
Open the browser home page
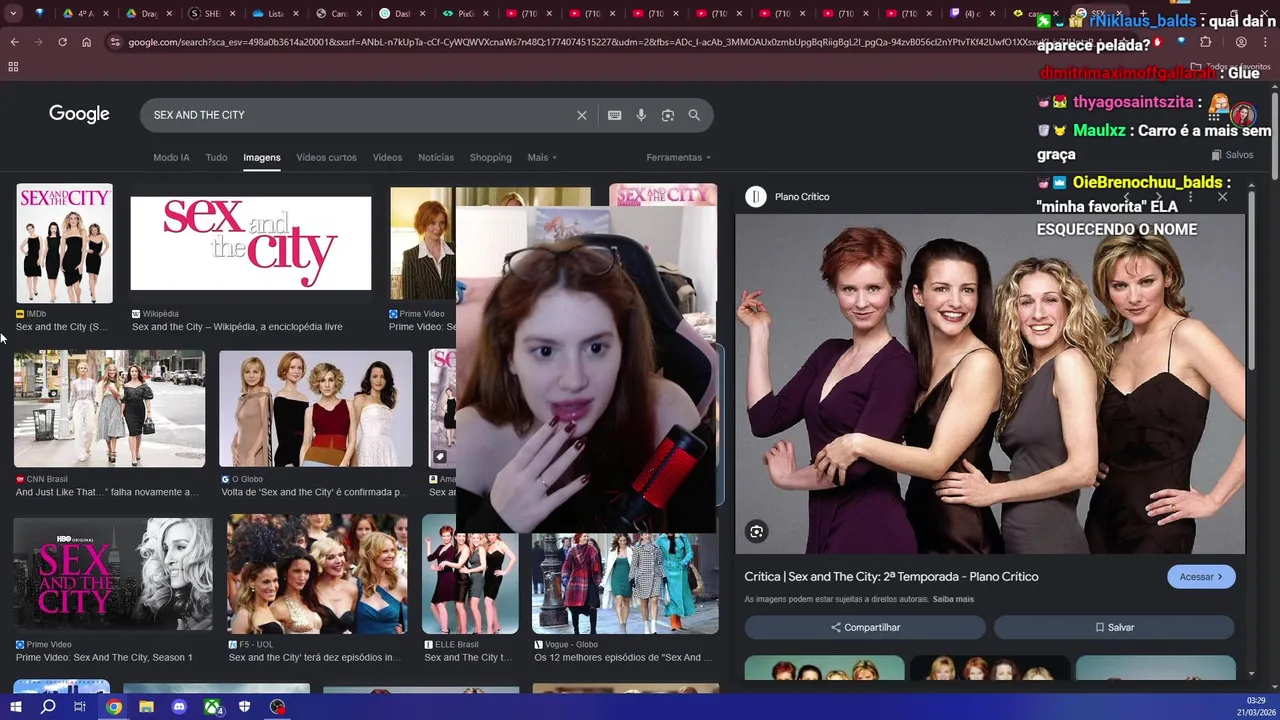click(86, 42)
